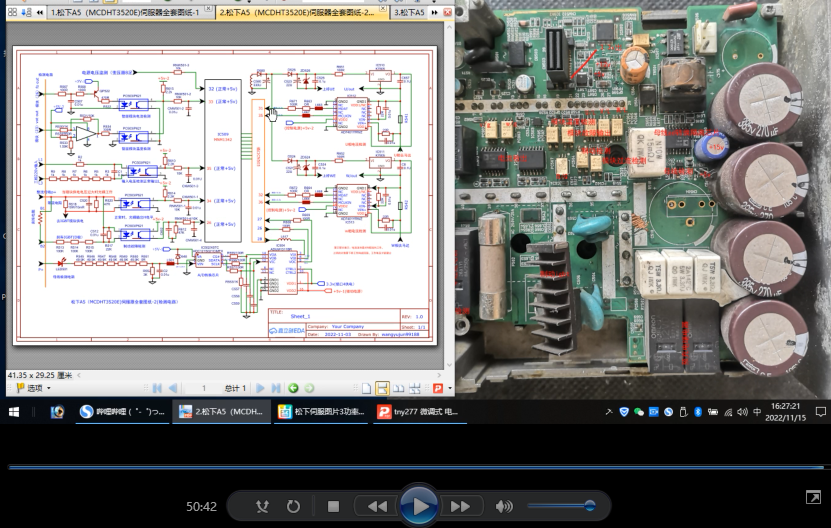The image size is (831, 528).
Task: Jump to last page of the PDF
Action: 276,388
